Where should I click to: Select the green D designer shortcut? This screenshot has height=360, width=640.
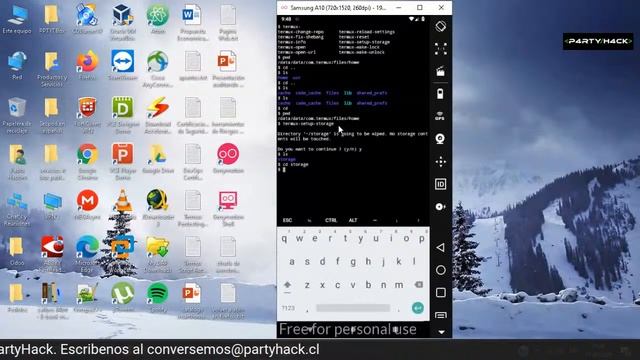tap(122, 116)
